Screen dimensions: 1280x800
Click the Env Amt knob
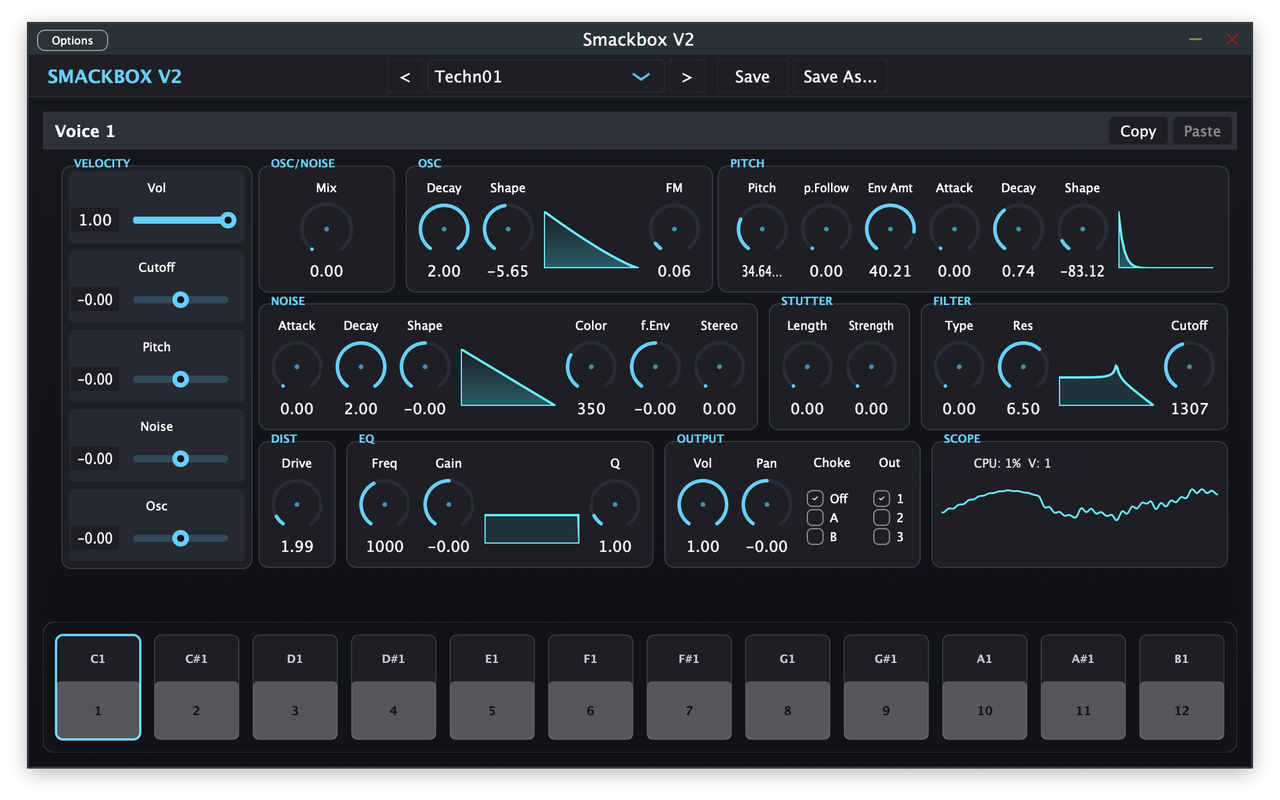[890, 229]
